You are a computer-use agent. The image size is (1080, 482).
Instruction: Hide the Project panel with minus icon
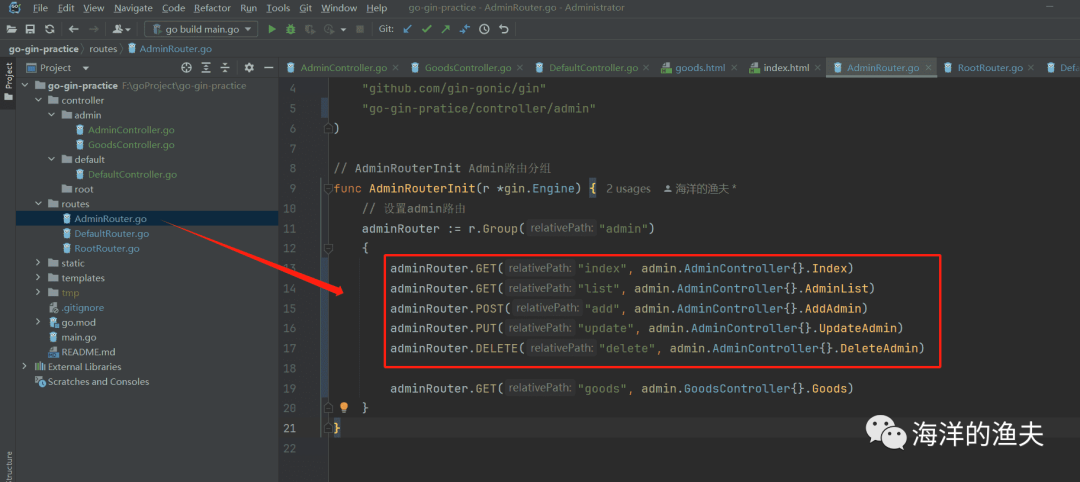(x=269, y=67)
